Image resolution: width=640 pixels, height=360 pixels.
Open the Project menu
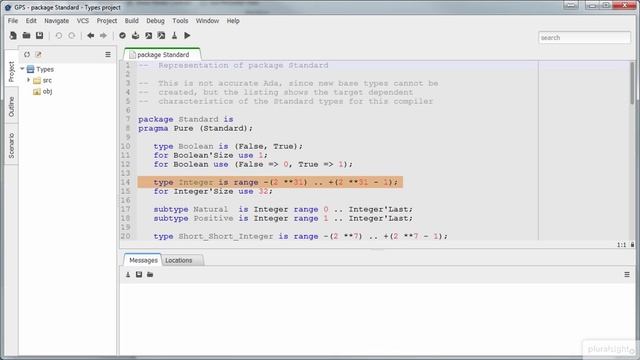coord(107,21)
